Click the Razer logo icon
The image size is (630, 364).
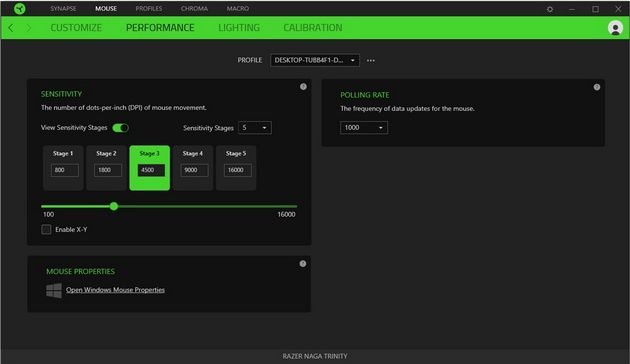pyautogui.click(x=19, y=8)
